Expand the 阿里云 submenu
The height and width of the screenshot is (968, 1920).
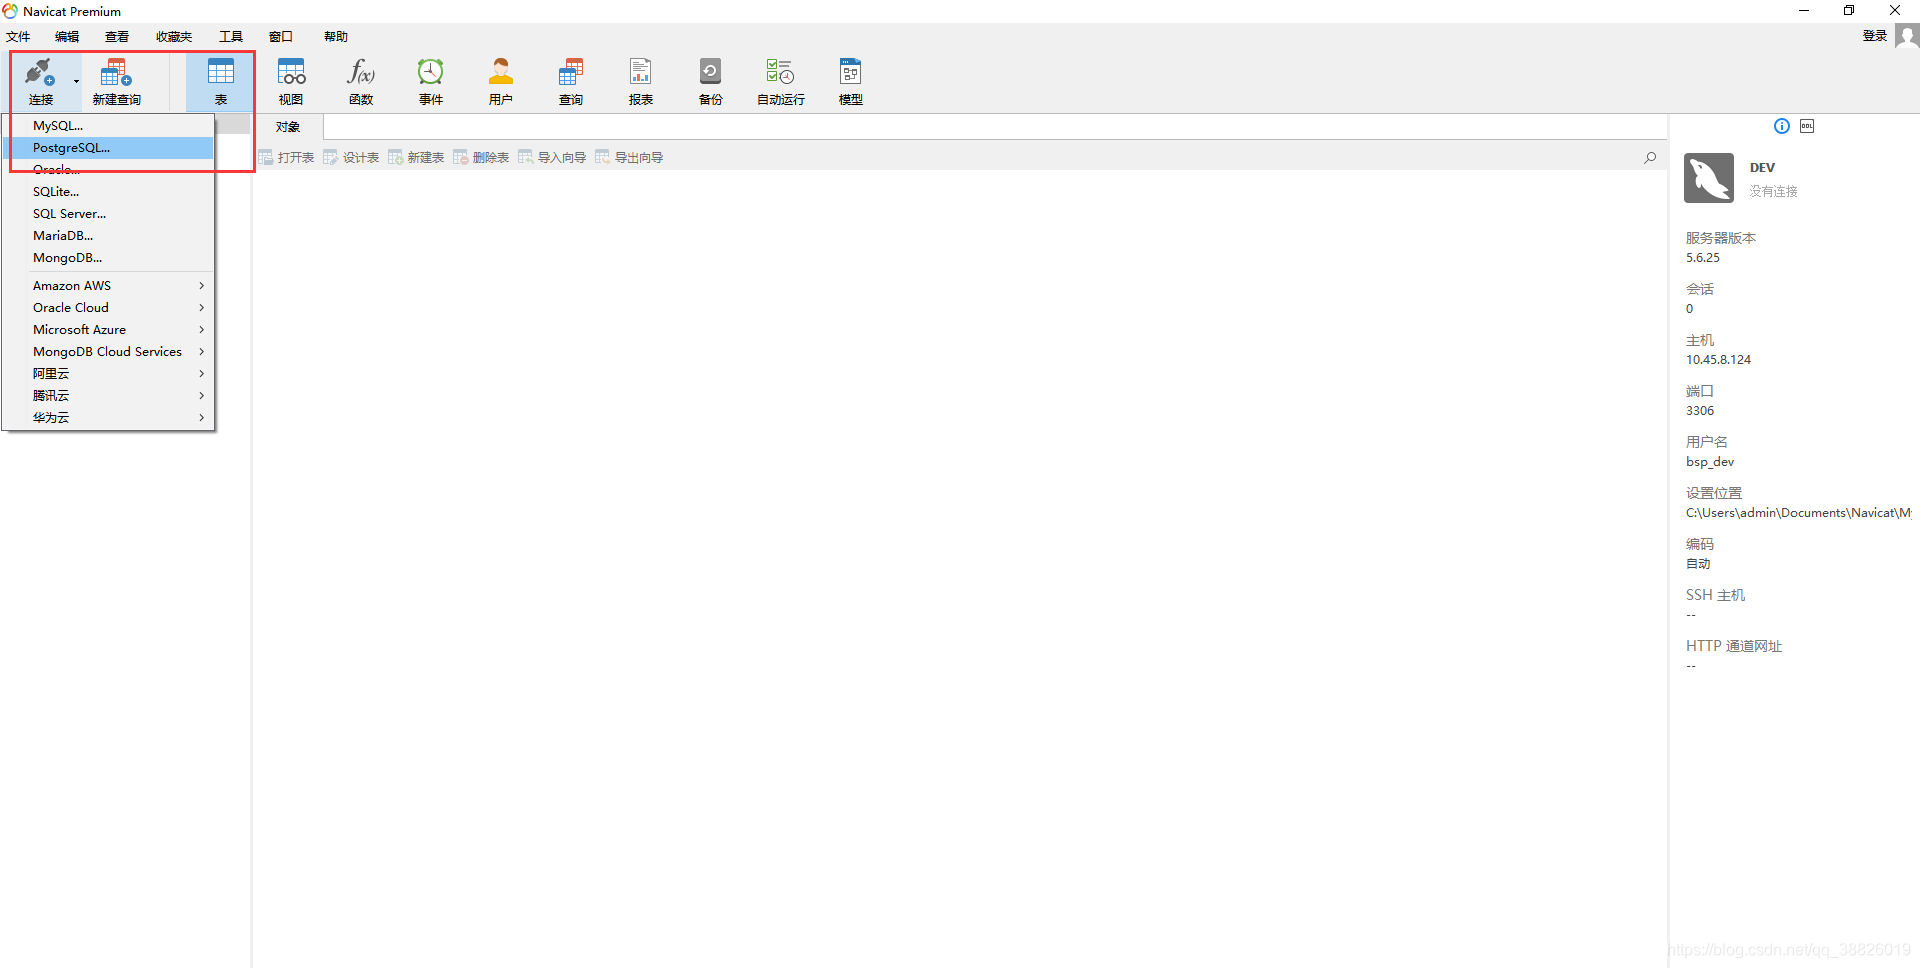(x=108, y=374)
